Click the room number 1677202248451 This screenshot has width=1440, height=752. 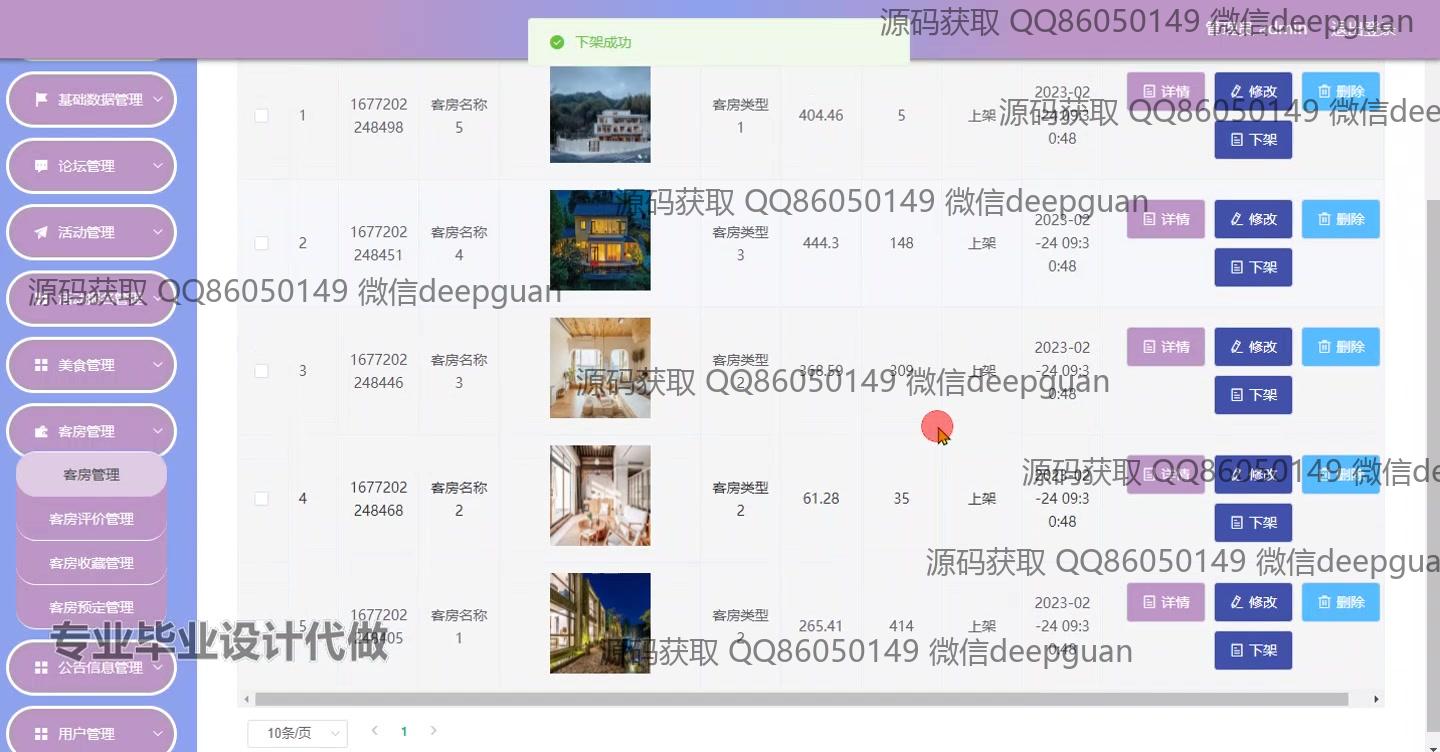tap(379, 243)
